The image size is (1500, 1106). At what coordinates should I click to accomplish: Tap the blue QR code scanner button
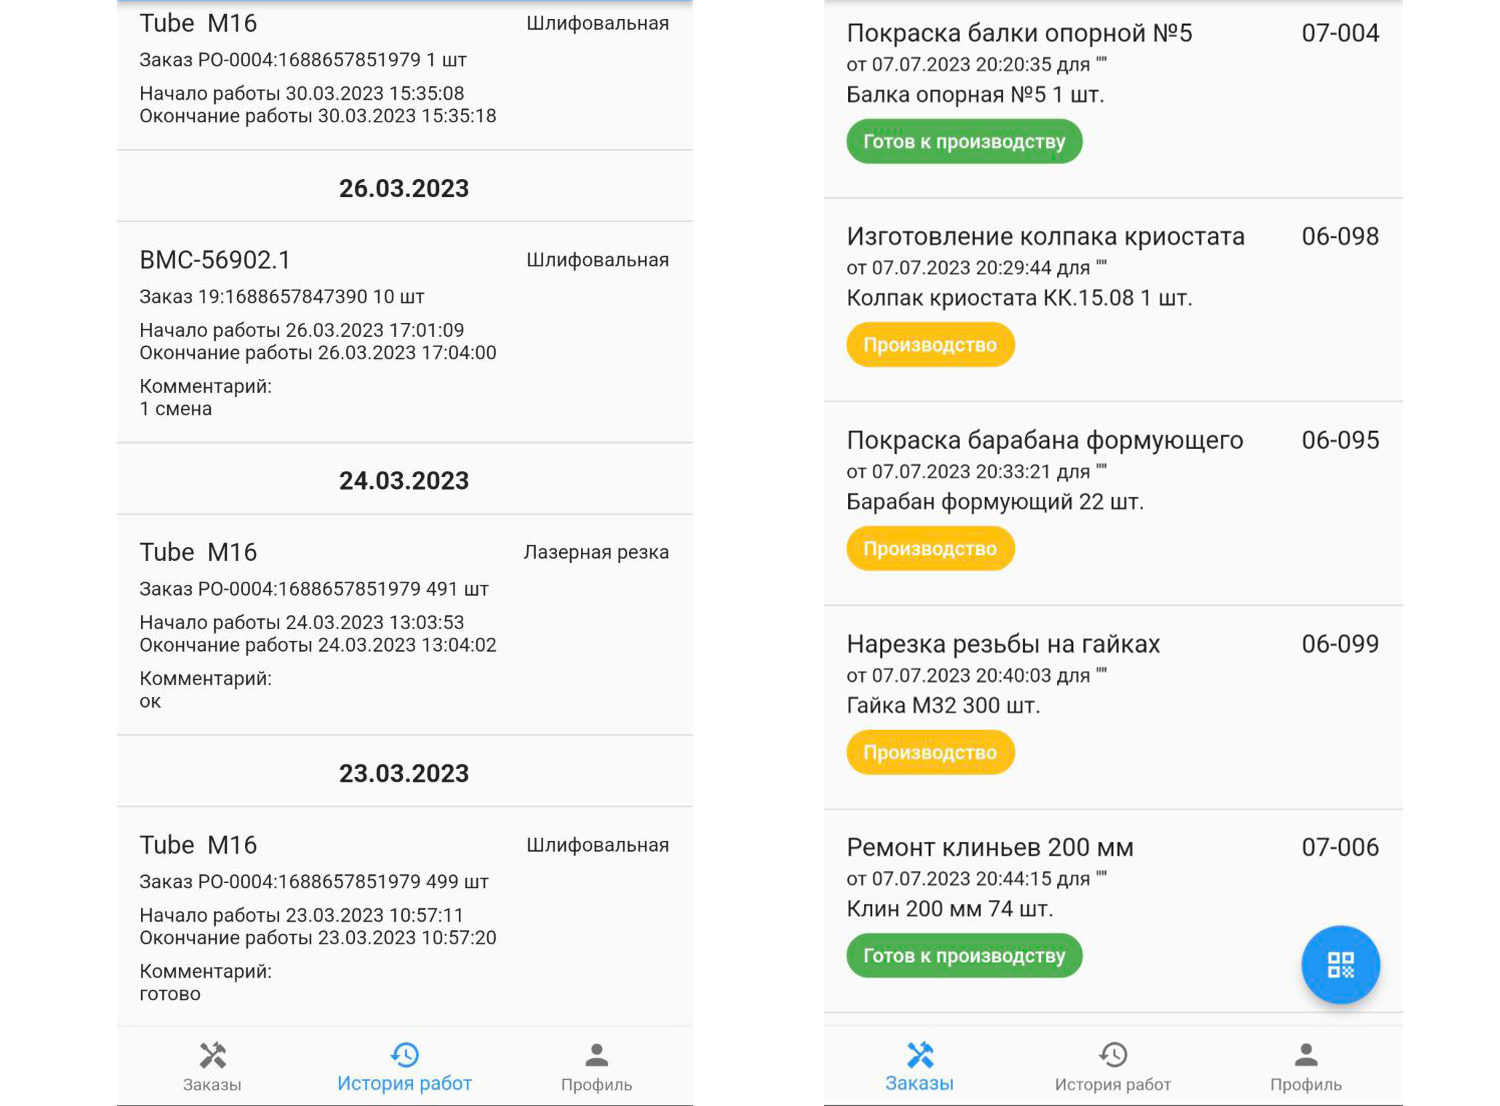(1340, 964)
